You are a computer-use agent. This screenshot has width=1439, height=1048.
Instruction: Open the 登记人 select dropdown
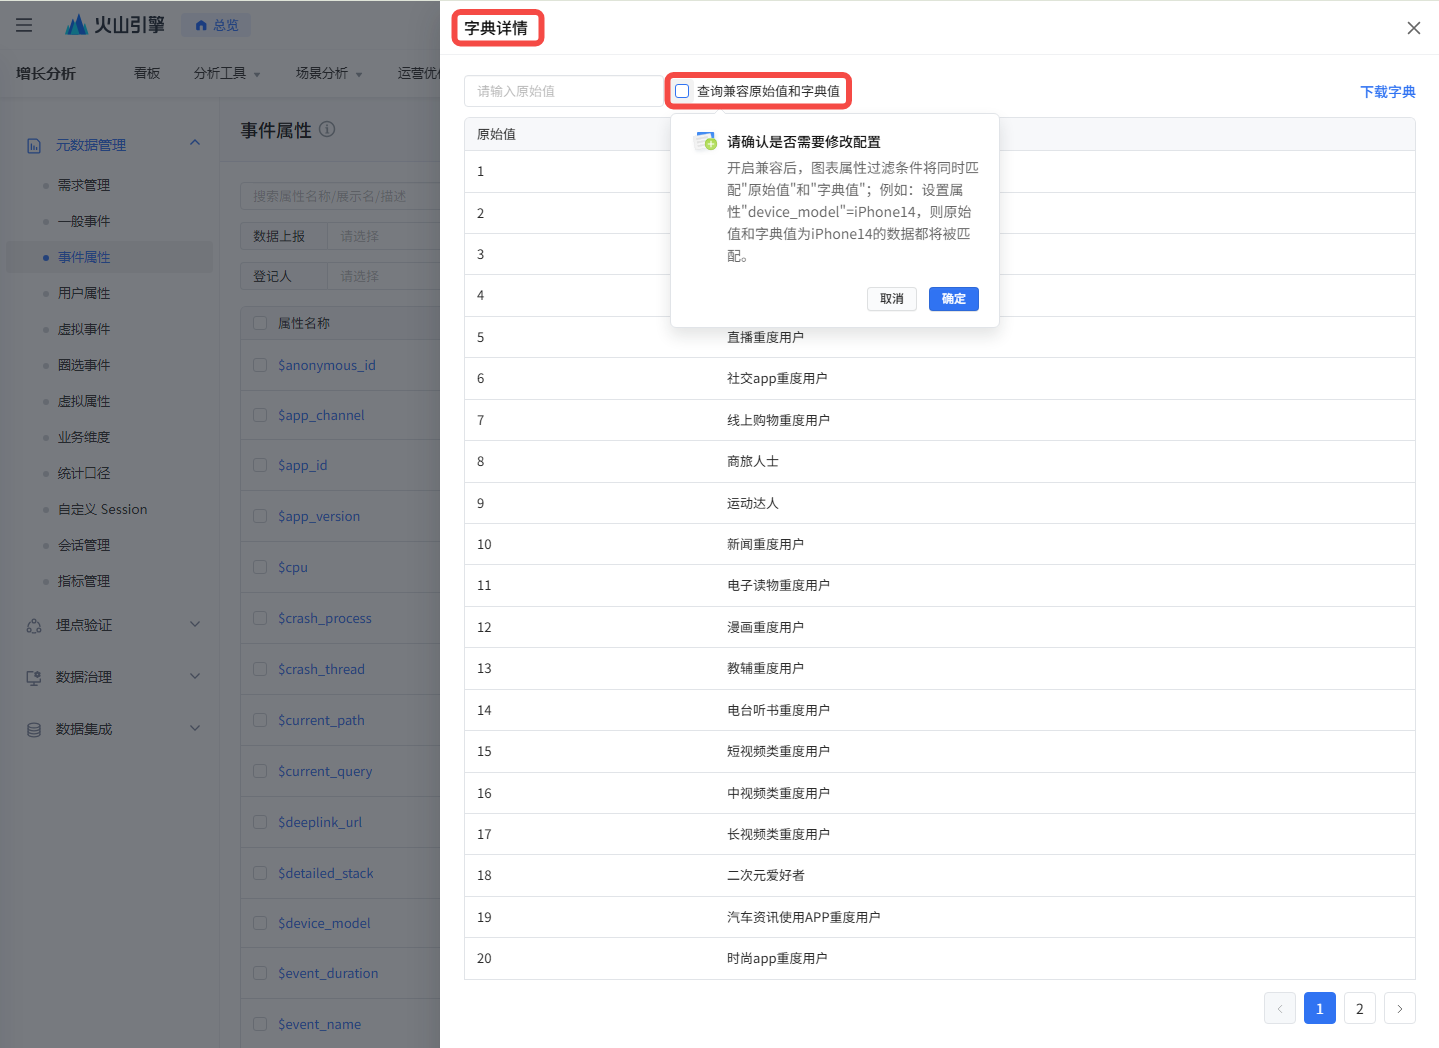[383, 276]
